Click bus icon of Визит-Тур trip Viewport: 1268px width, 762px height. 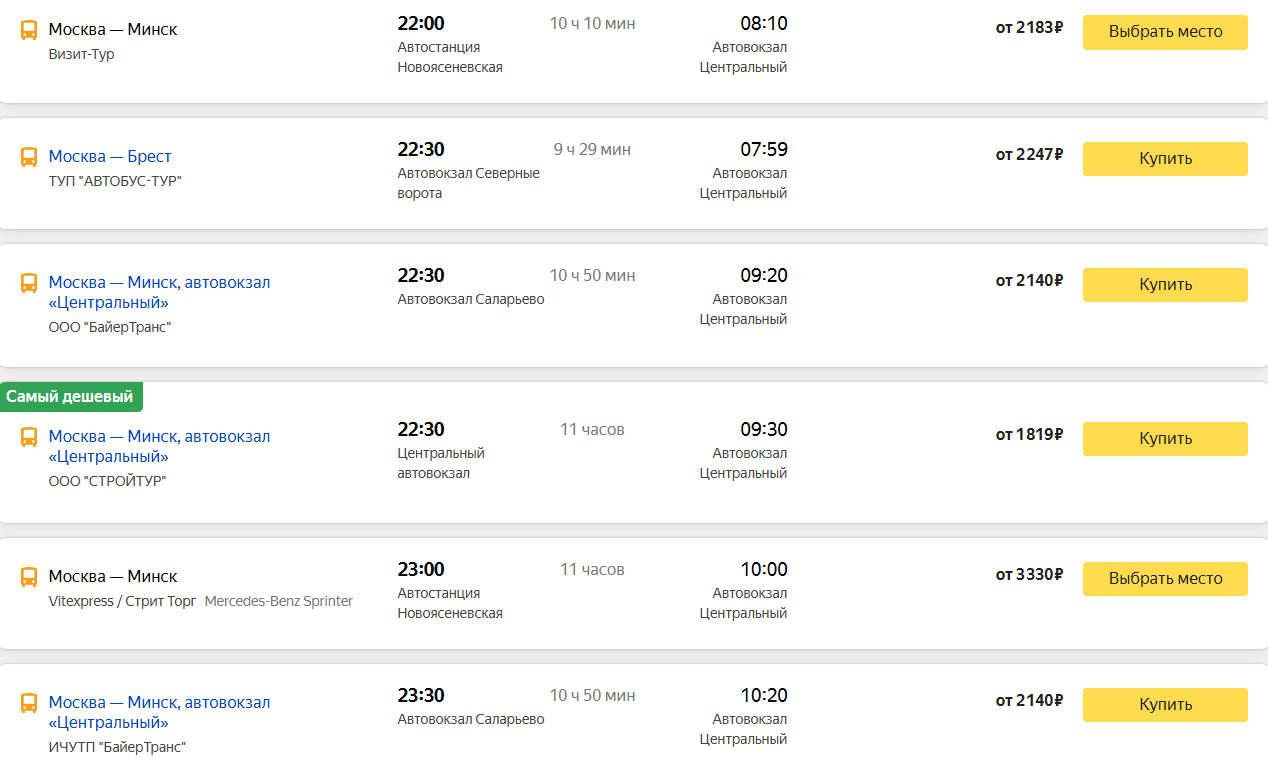pos(29,30)
